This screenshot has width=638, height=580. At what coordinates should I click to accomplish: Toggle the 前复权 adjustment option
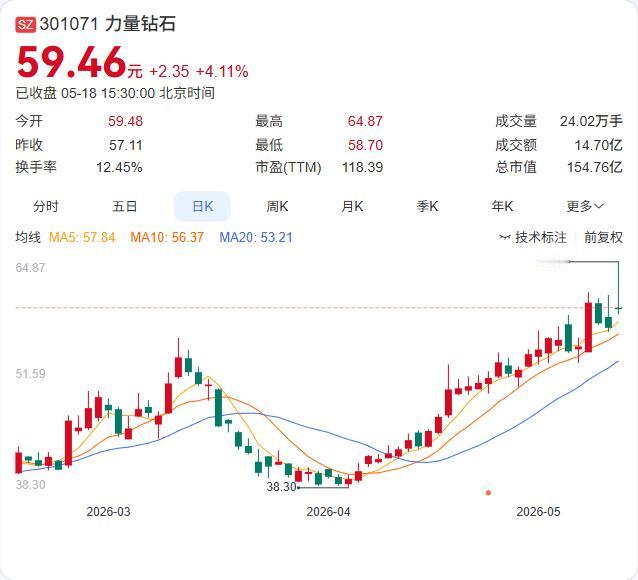[603, 237]
